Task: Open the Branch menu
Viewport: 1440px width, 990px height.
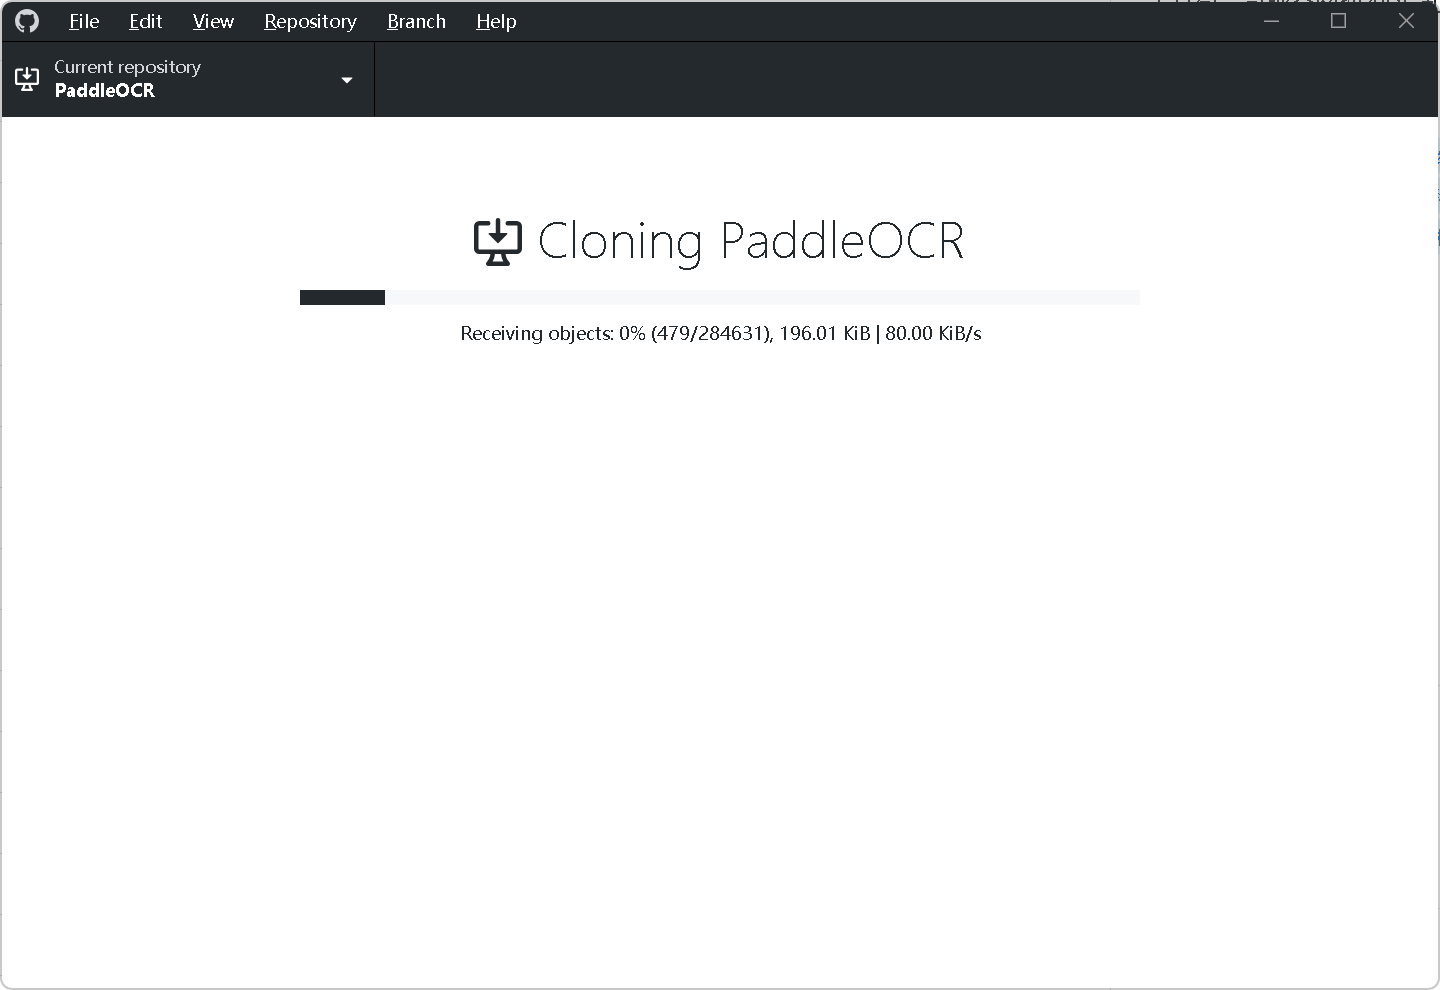Action: pos(416,21)
